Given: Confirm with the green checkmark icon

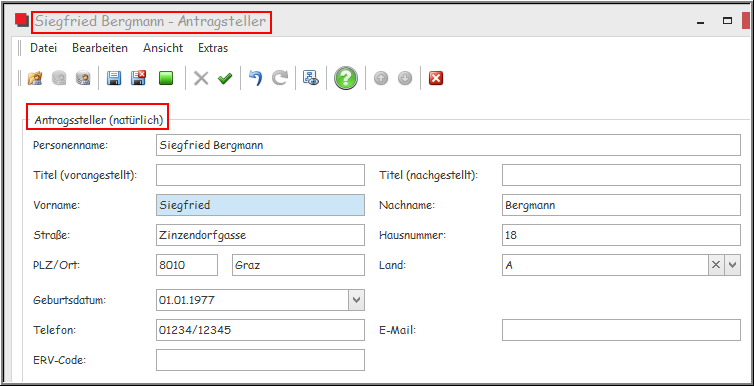Looking at the screenshot, I should coord(225,78).
